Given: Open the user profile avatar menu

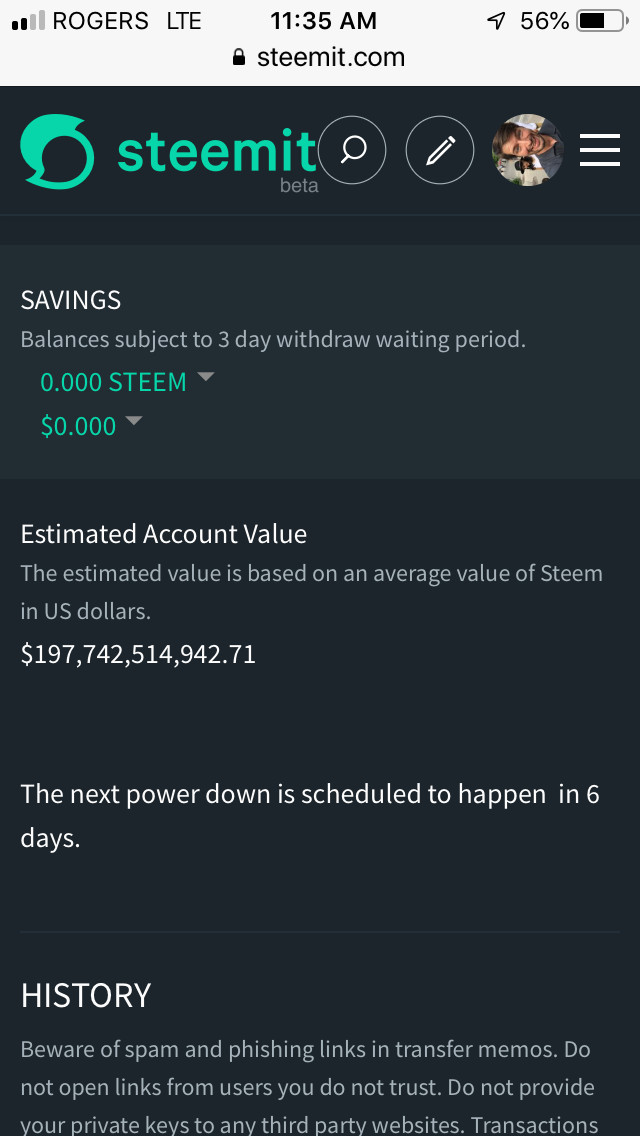Looking at the screenshot, I should click(527, 151).
